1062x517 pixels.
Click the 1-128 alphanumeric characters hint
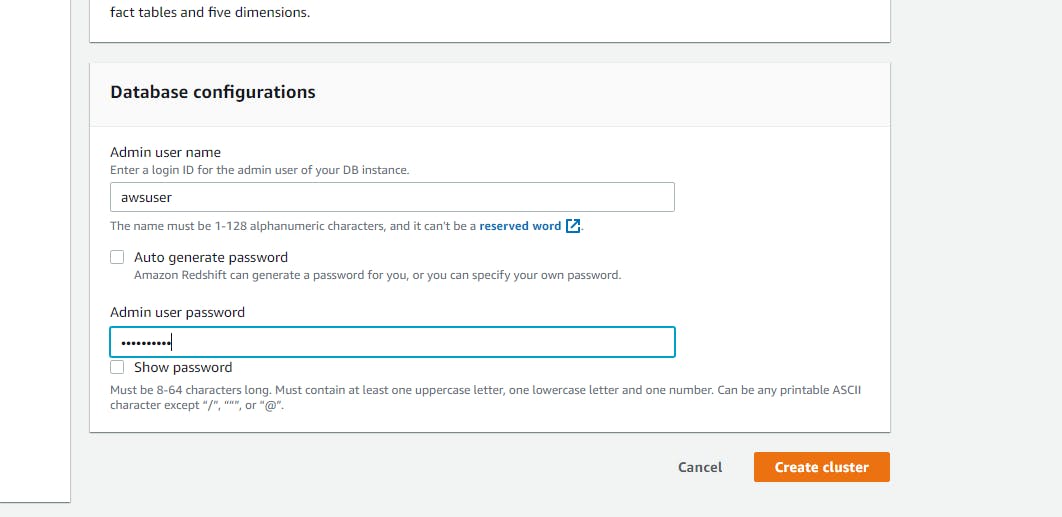pyautogui.click(x=290, y=226)
